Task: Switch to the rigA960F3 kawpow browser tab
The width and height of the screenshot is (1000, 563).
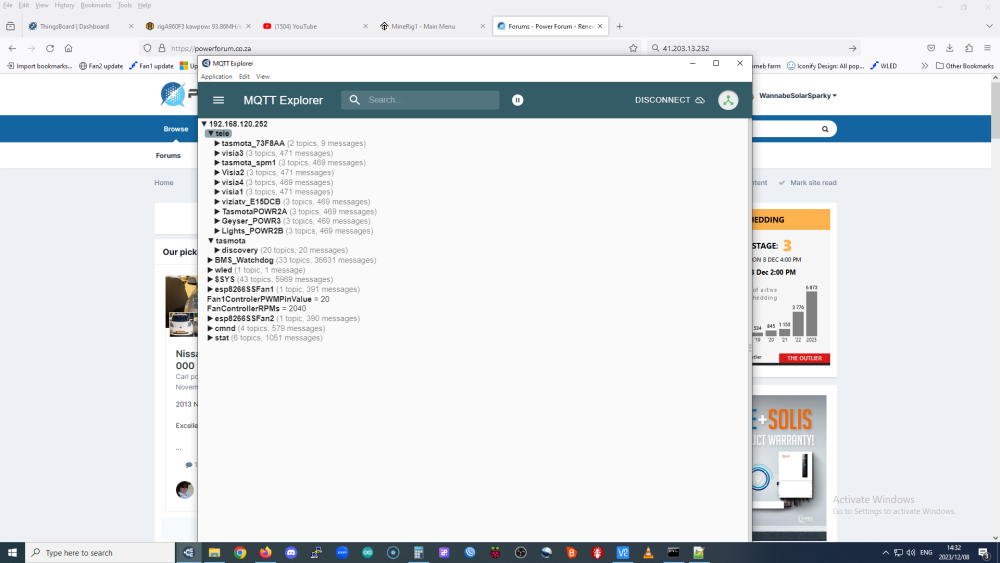Action: point(198,26)
